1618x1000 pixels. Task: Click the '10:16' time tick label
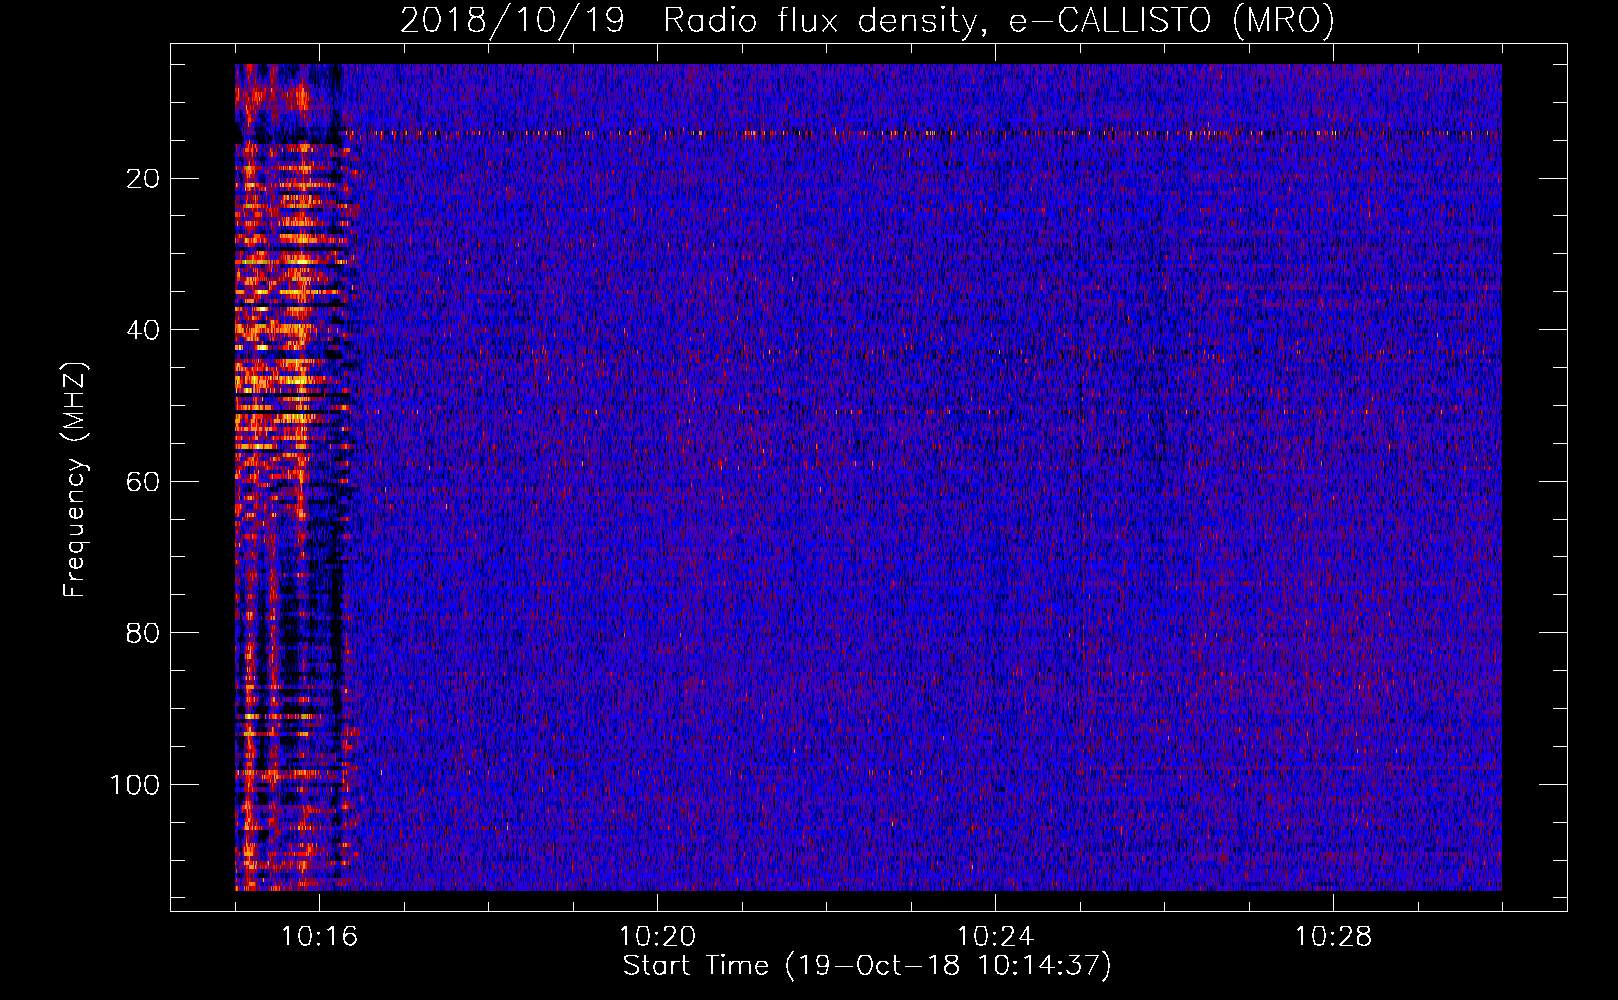click(319, 936)
